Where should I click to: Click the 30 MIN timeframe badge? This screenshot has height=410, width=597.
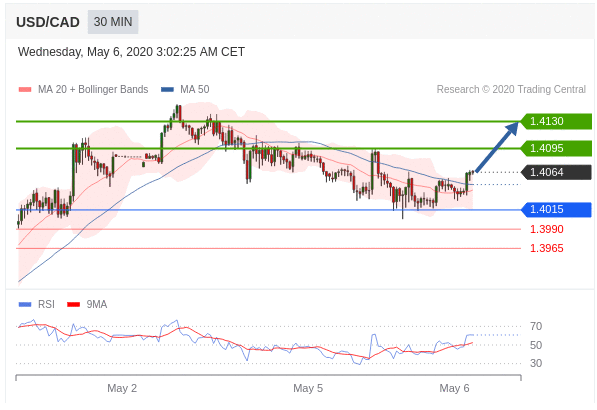(x=113, y=22)
